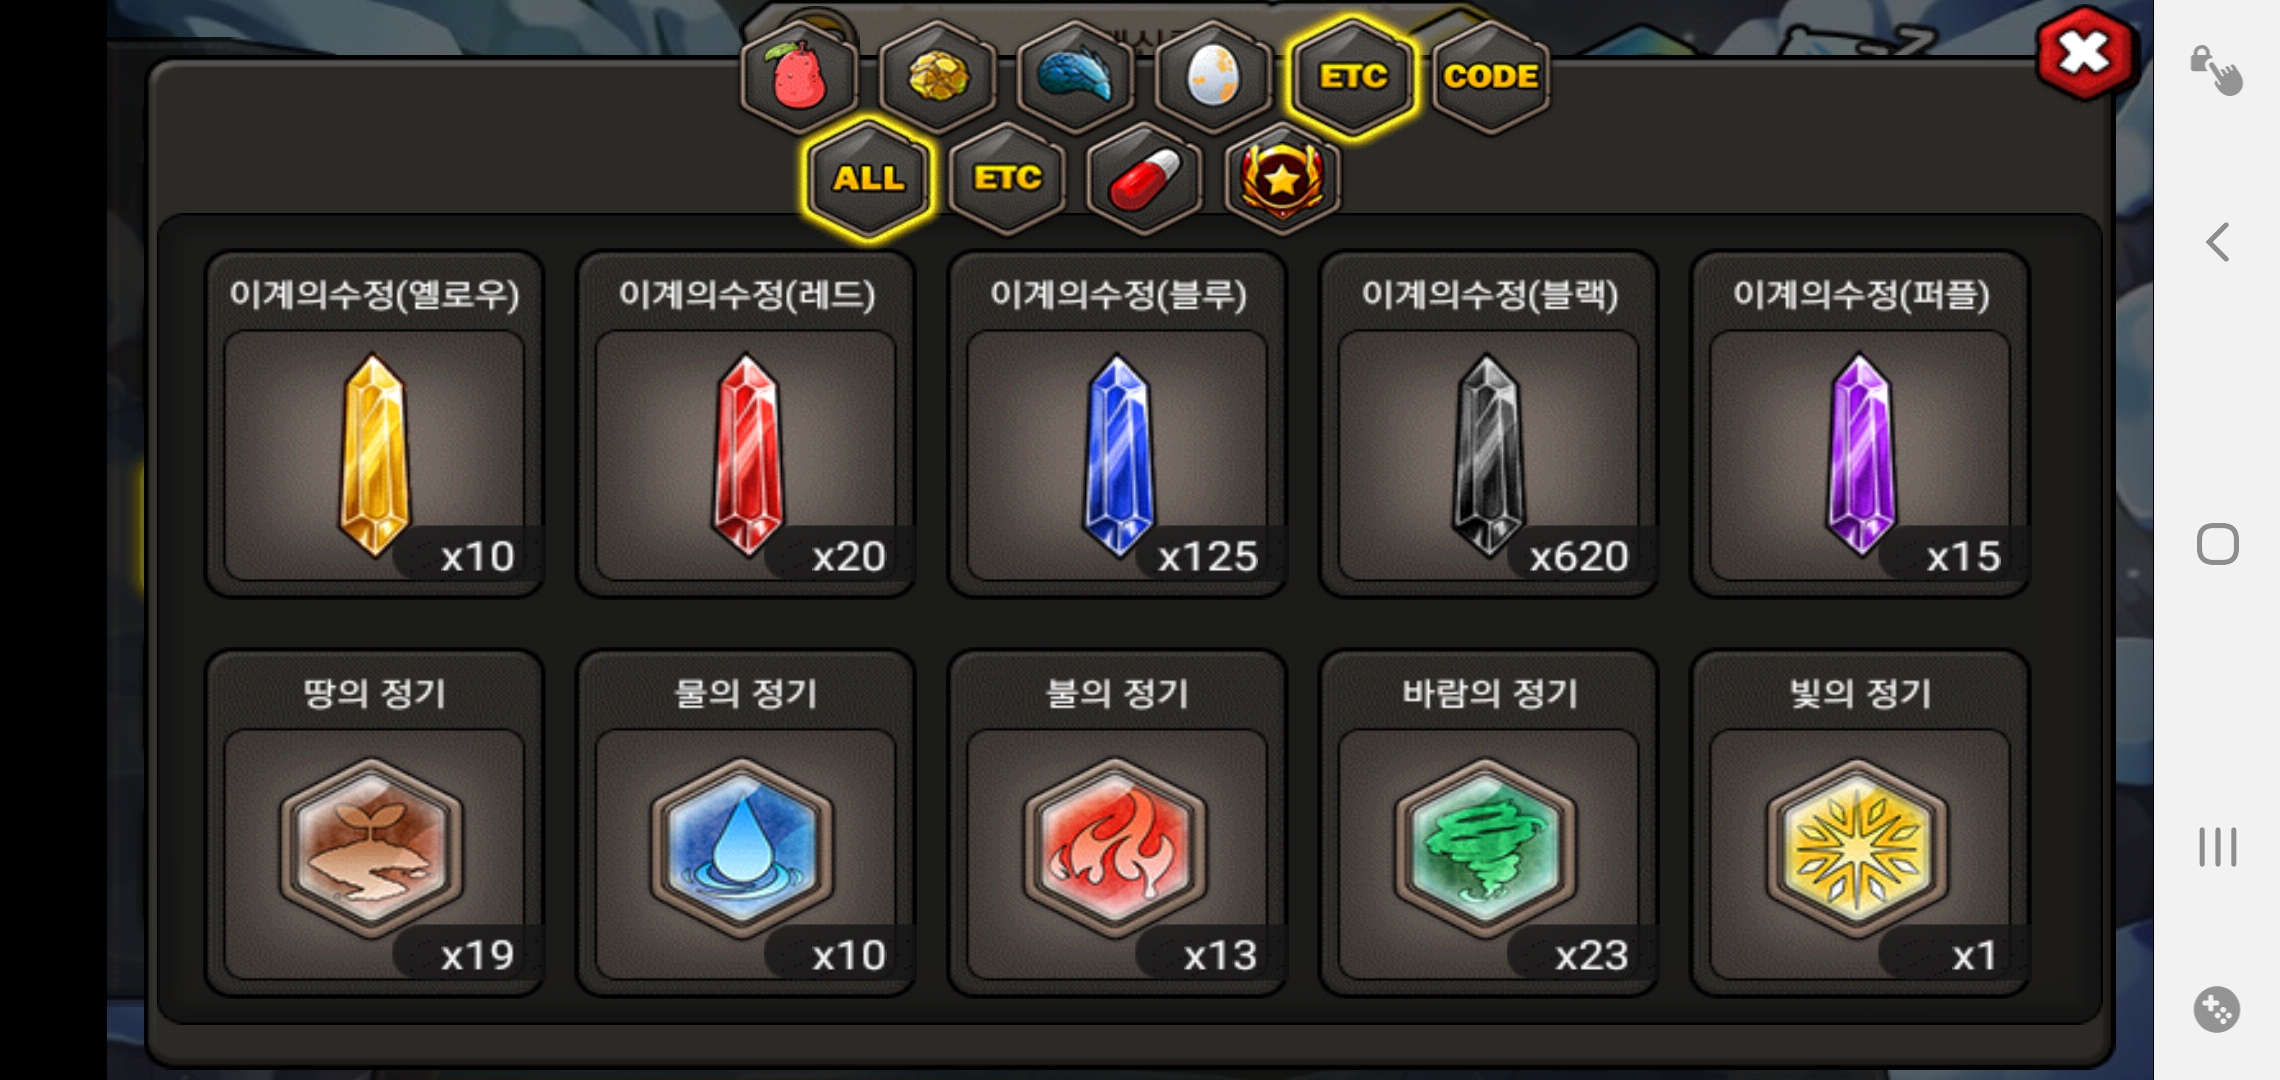The height and width of the screenshot is (1080, 2280).
Task: Toggle the touch lock hand icon
Action: coord(2216,70)
